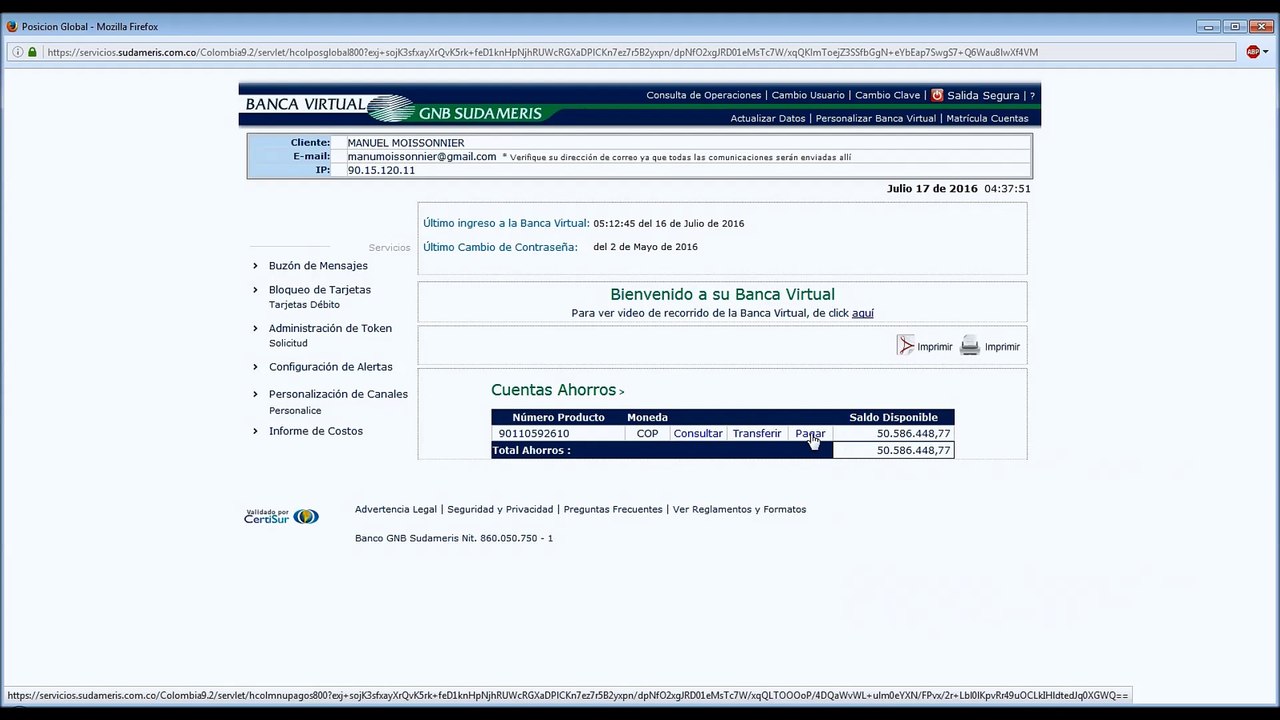The width and height of the screenshot is (1280, 720).
Task: Click Pagar for account 90110592610
Action: click(809, 433)
